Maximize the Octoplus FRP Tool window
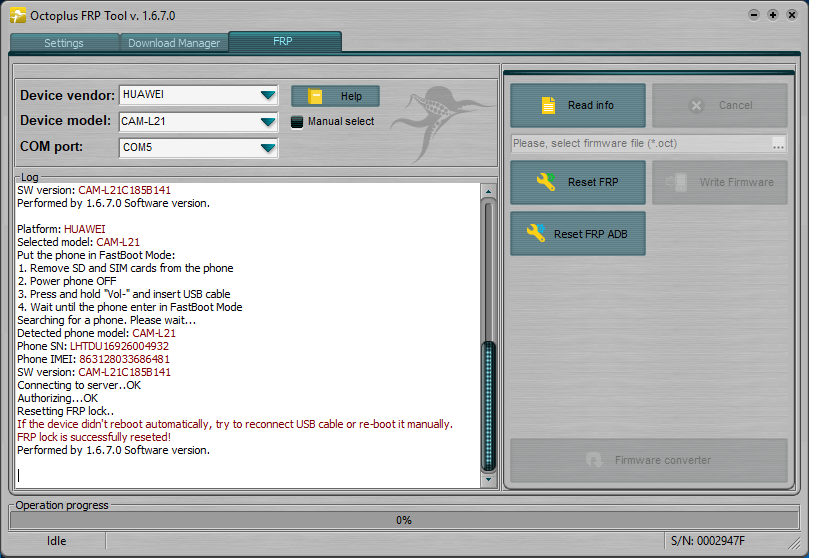This screenshot has height=558, width=819. coord(773,15)
